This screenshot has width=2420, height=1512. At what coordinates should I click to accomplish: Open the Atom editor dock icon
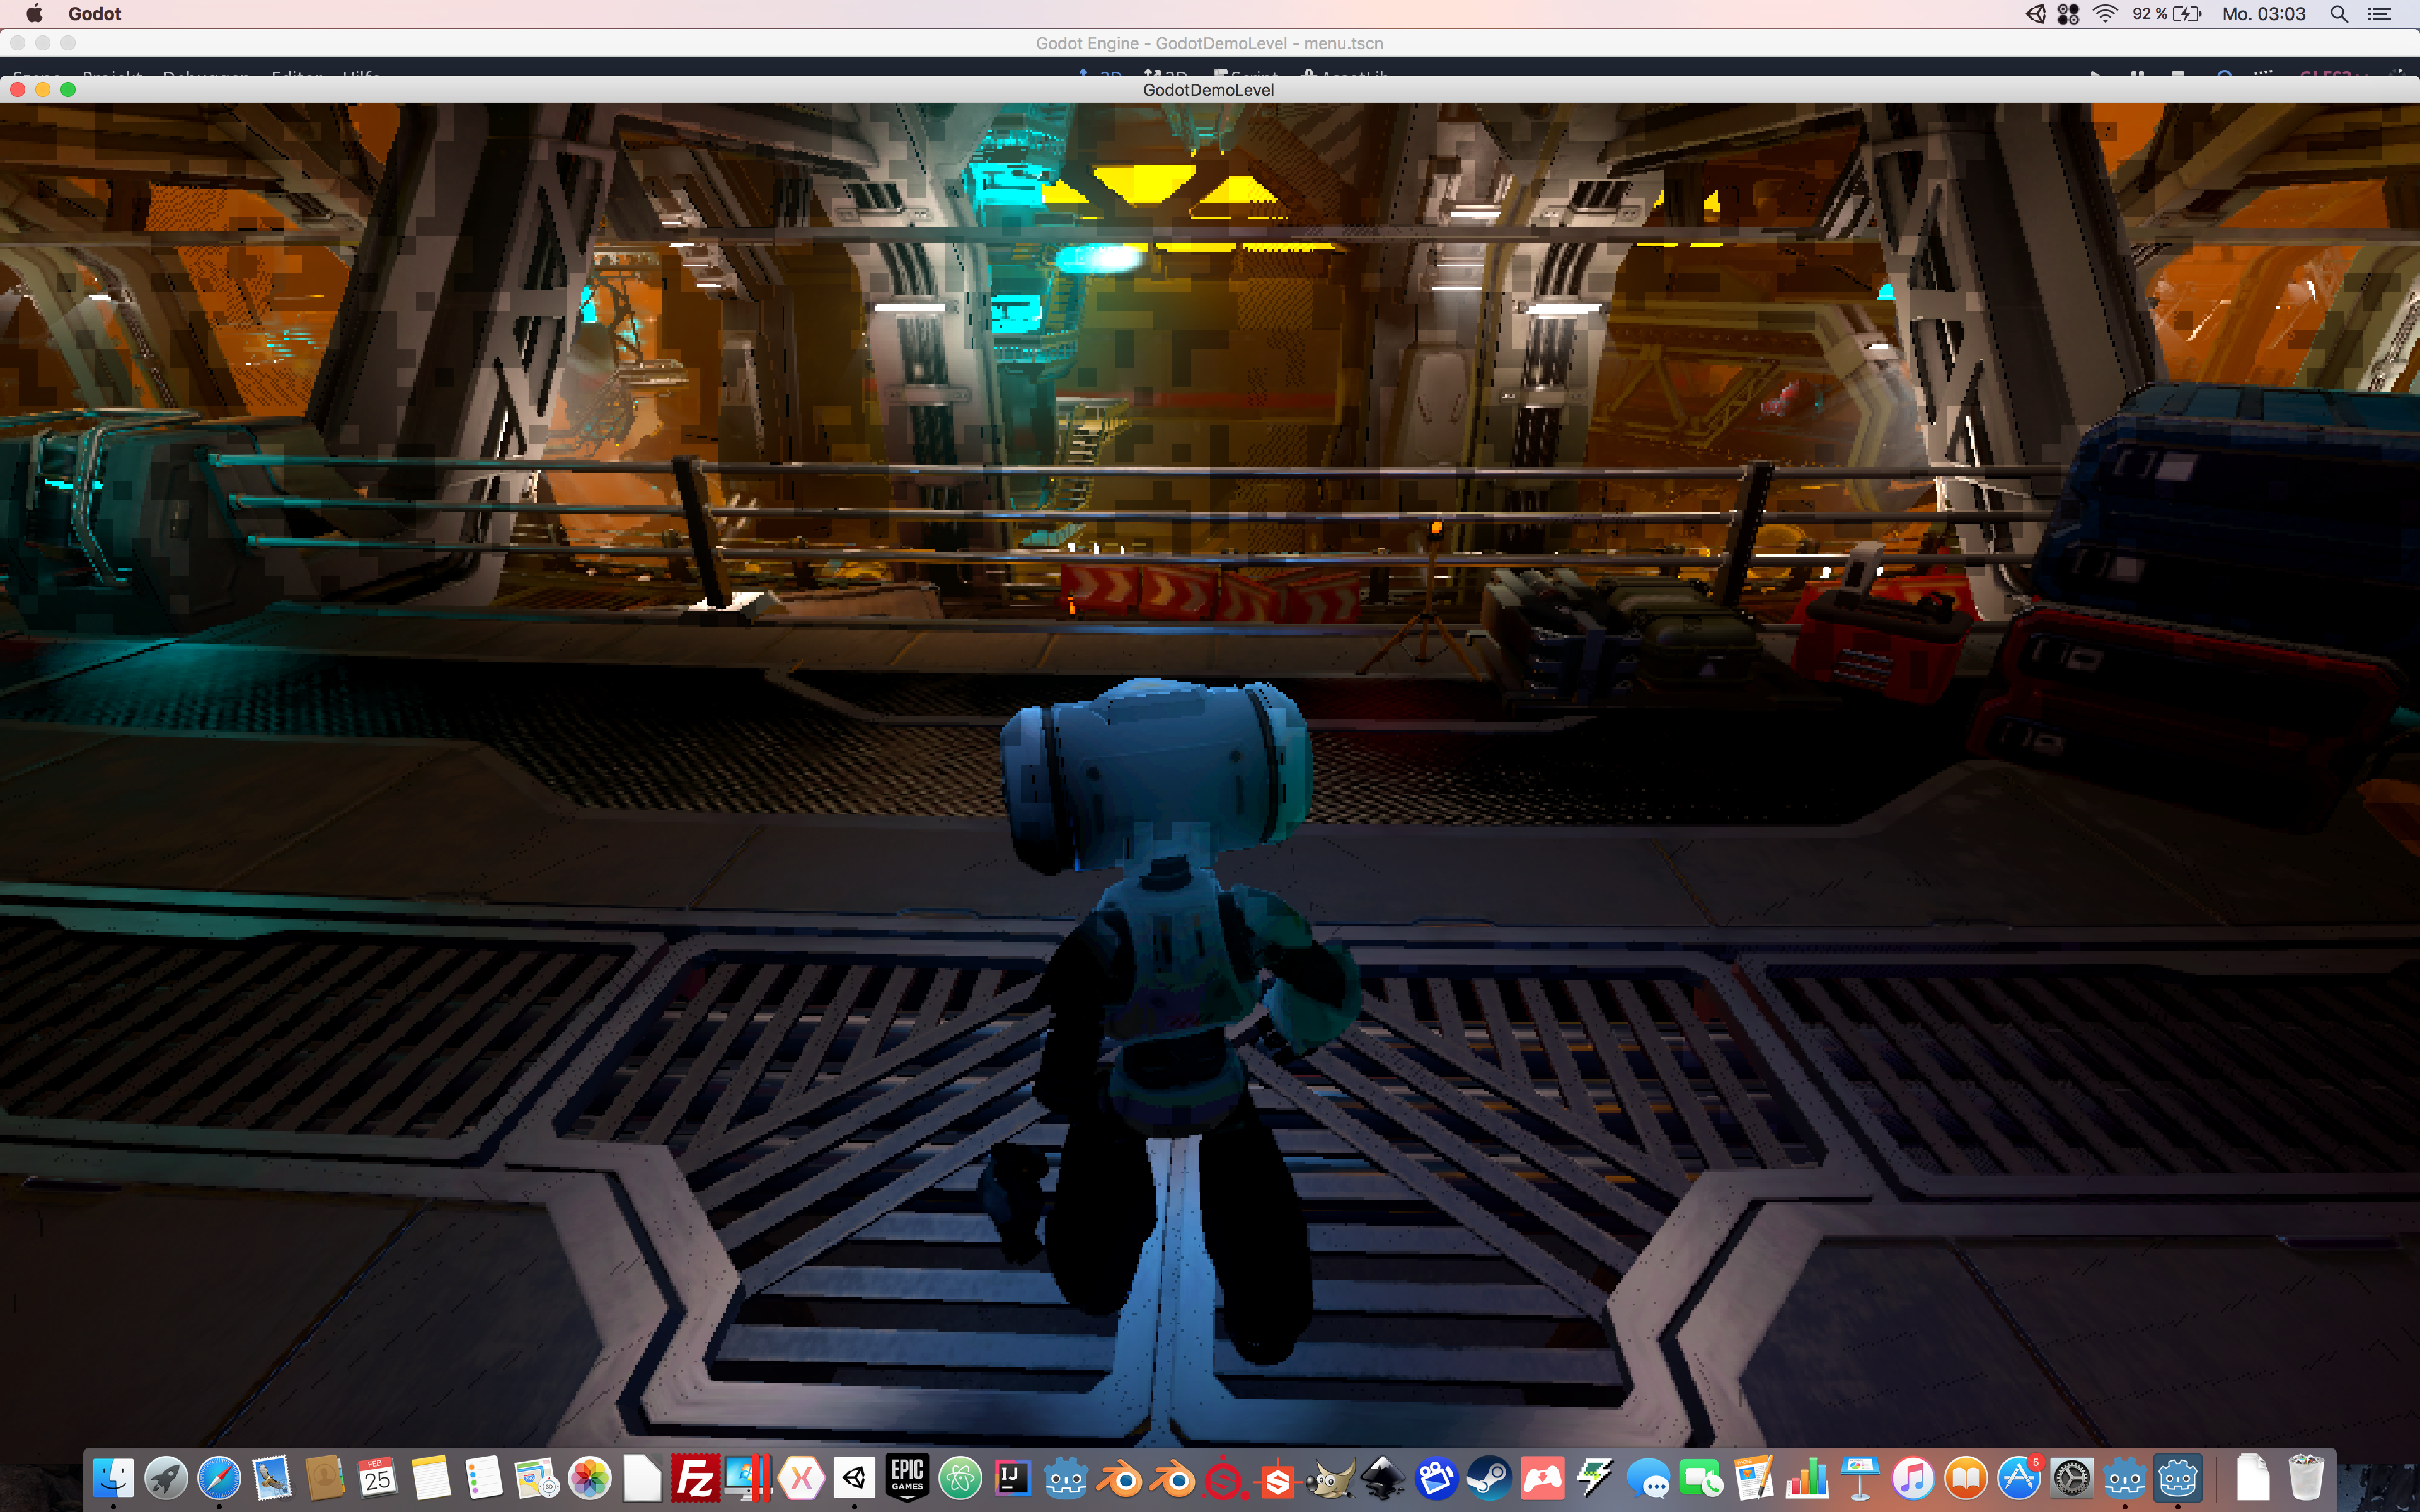961,1478
